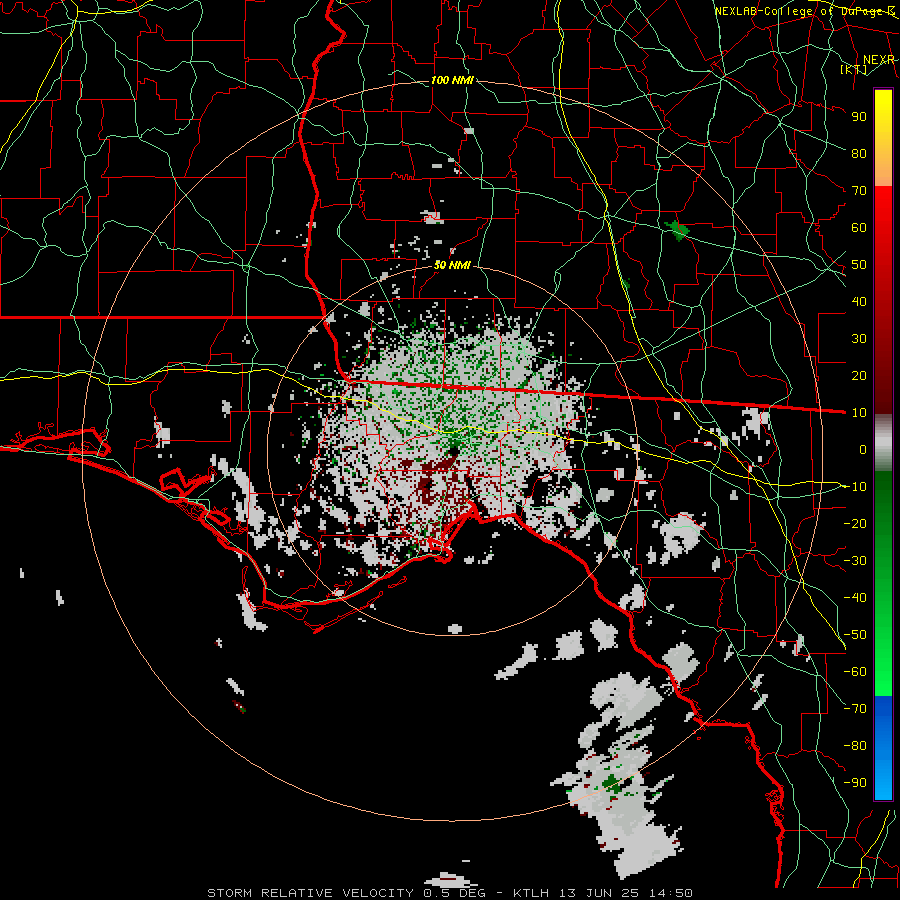The width and height of the screenshot is (900, 900).
Task: Select the 60 tick label on velocity scale
Action: 859,228
